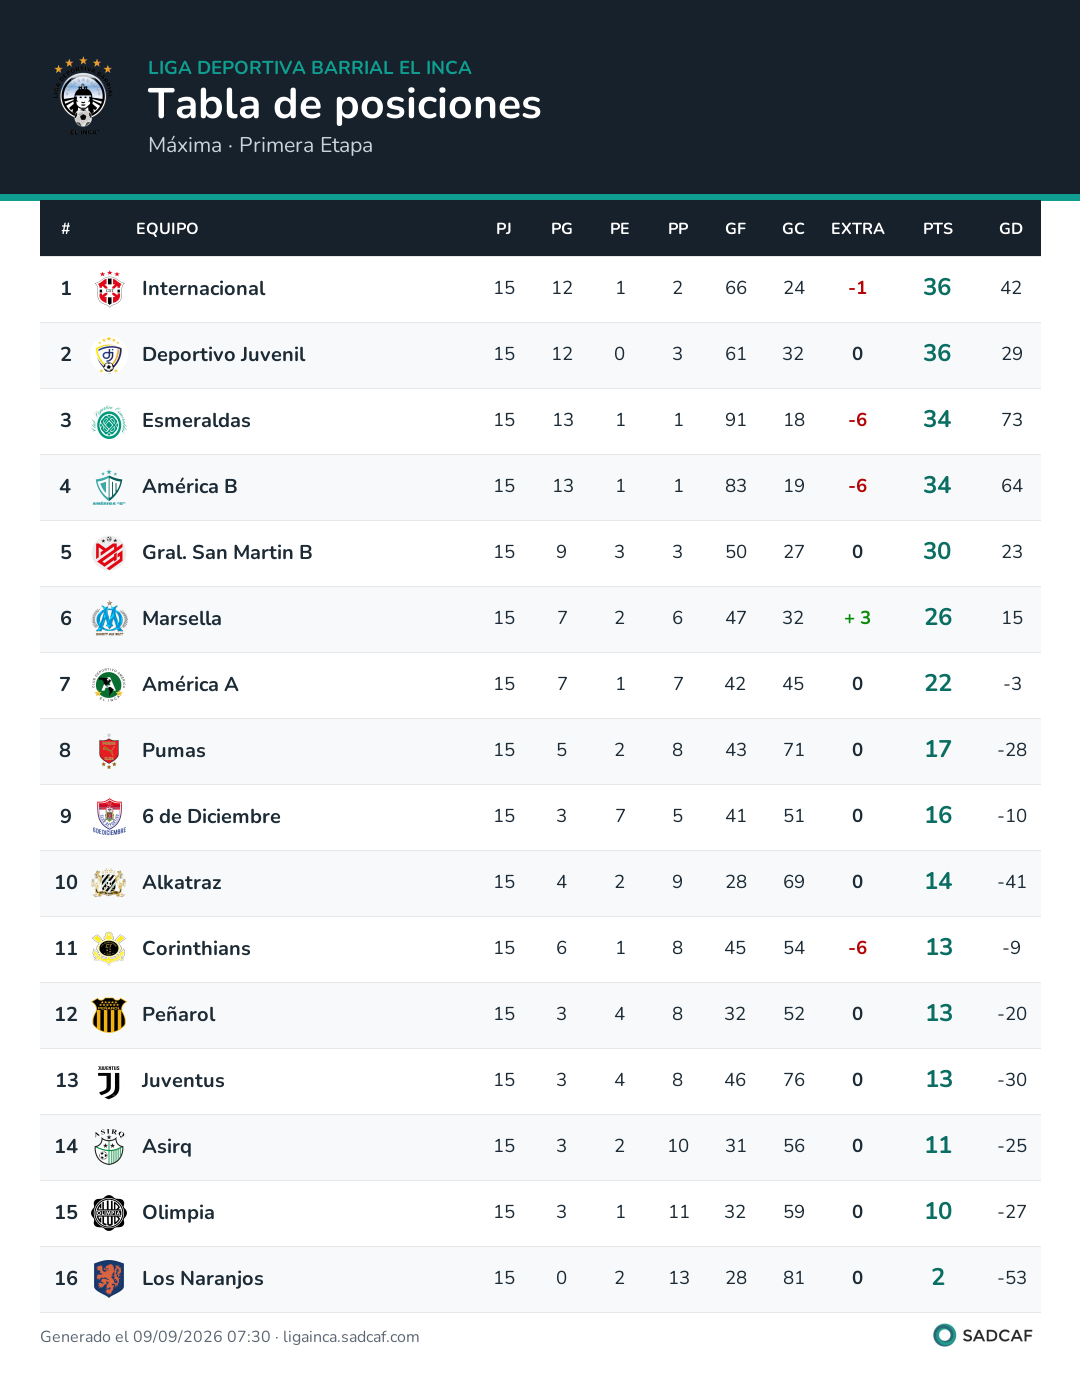Click Internacional's 36 points value
Screen dimensions: 1080x1388
pyautogui.click(x=937, y=287)
